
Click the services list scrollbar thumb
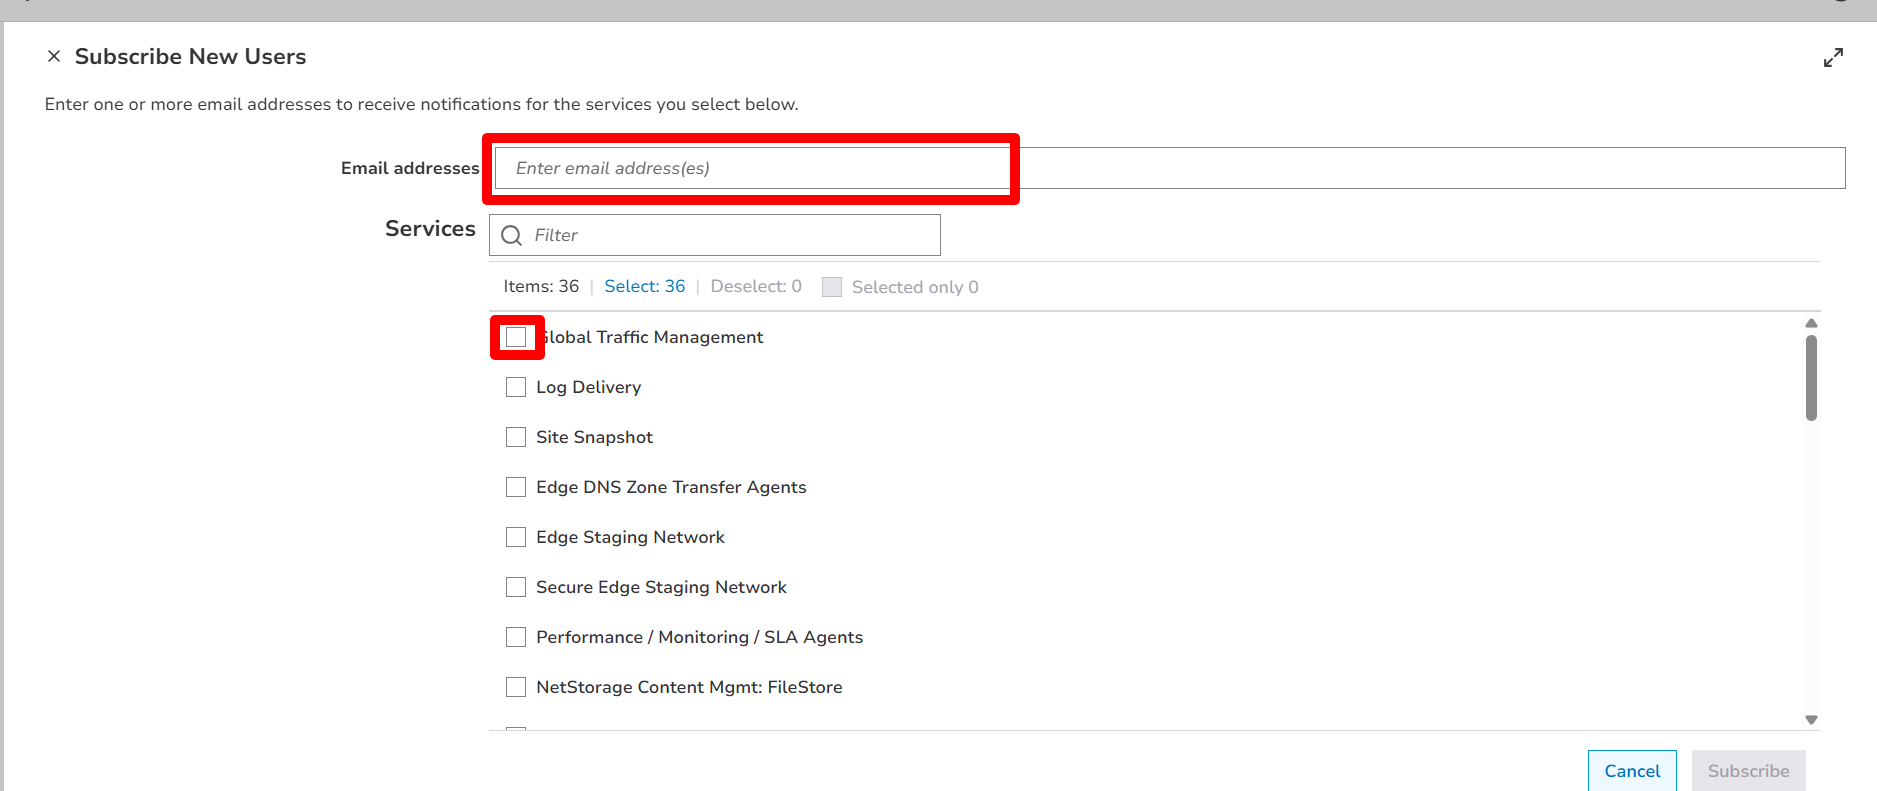point(1811,378)
